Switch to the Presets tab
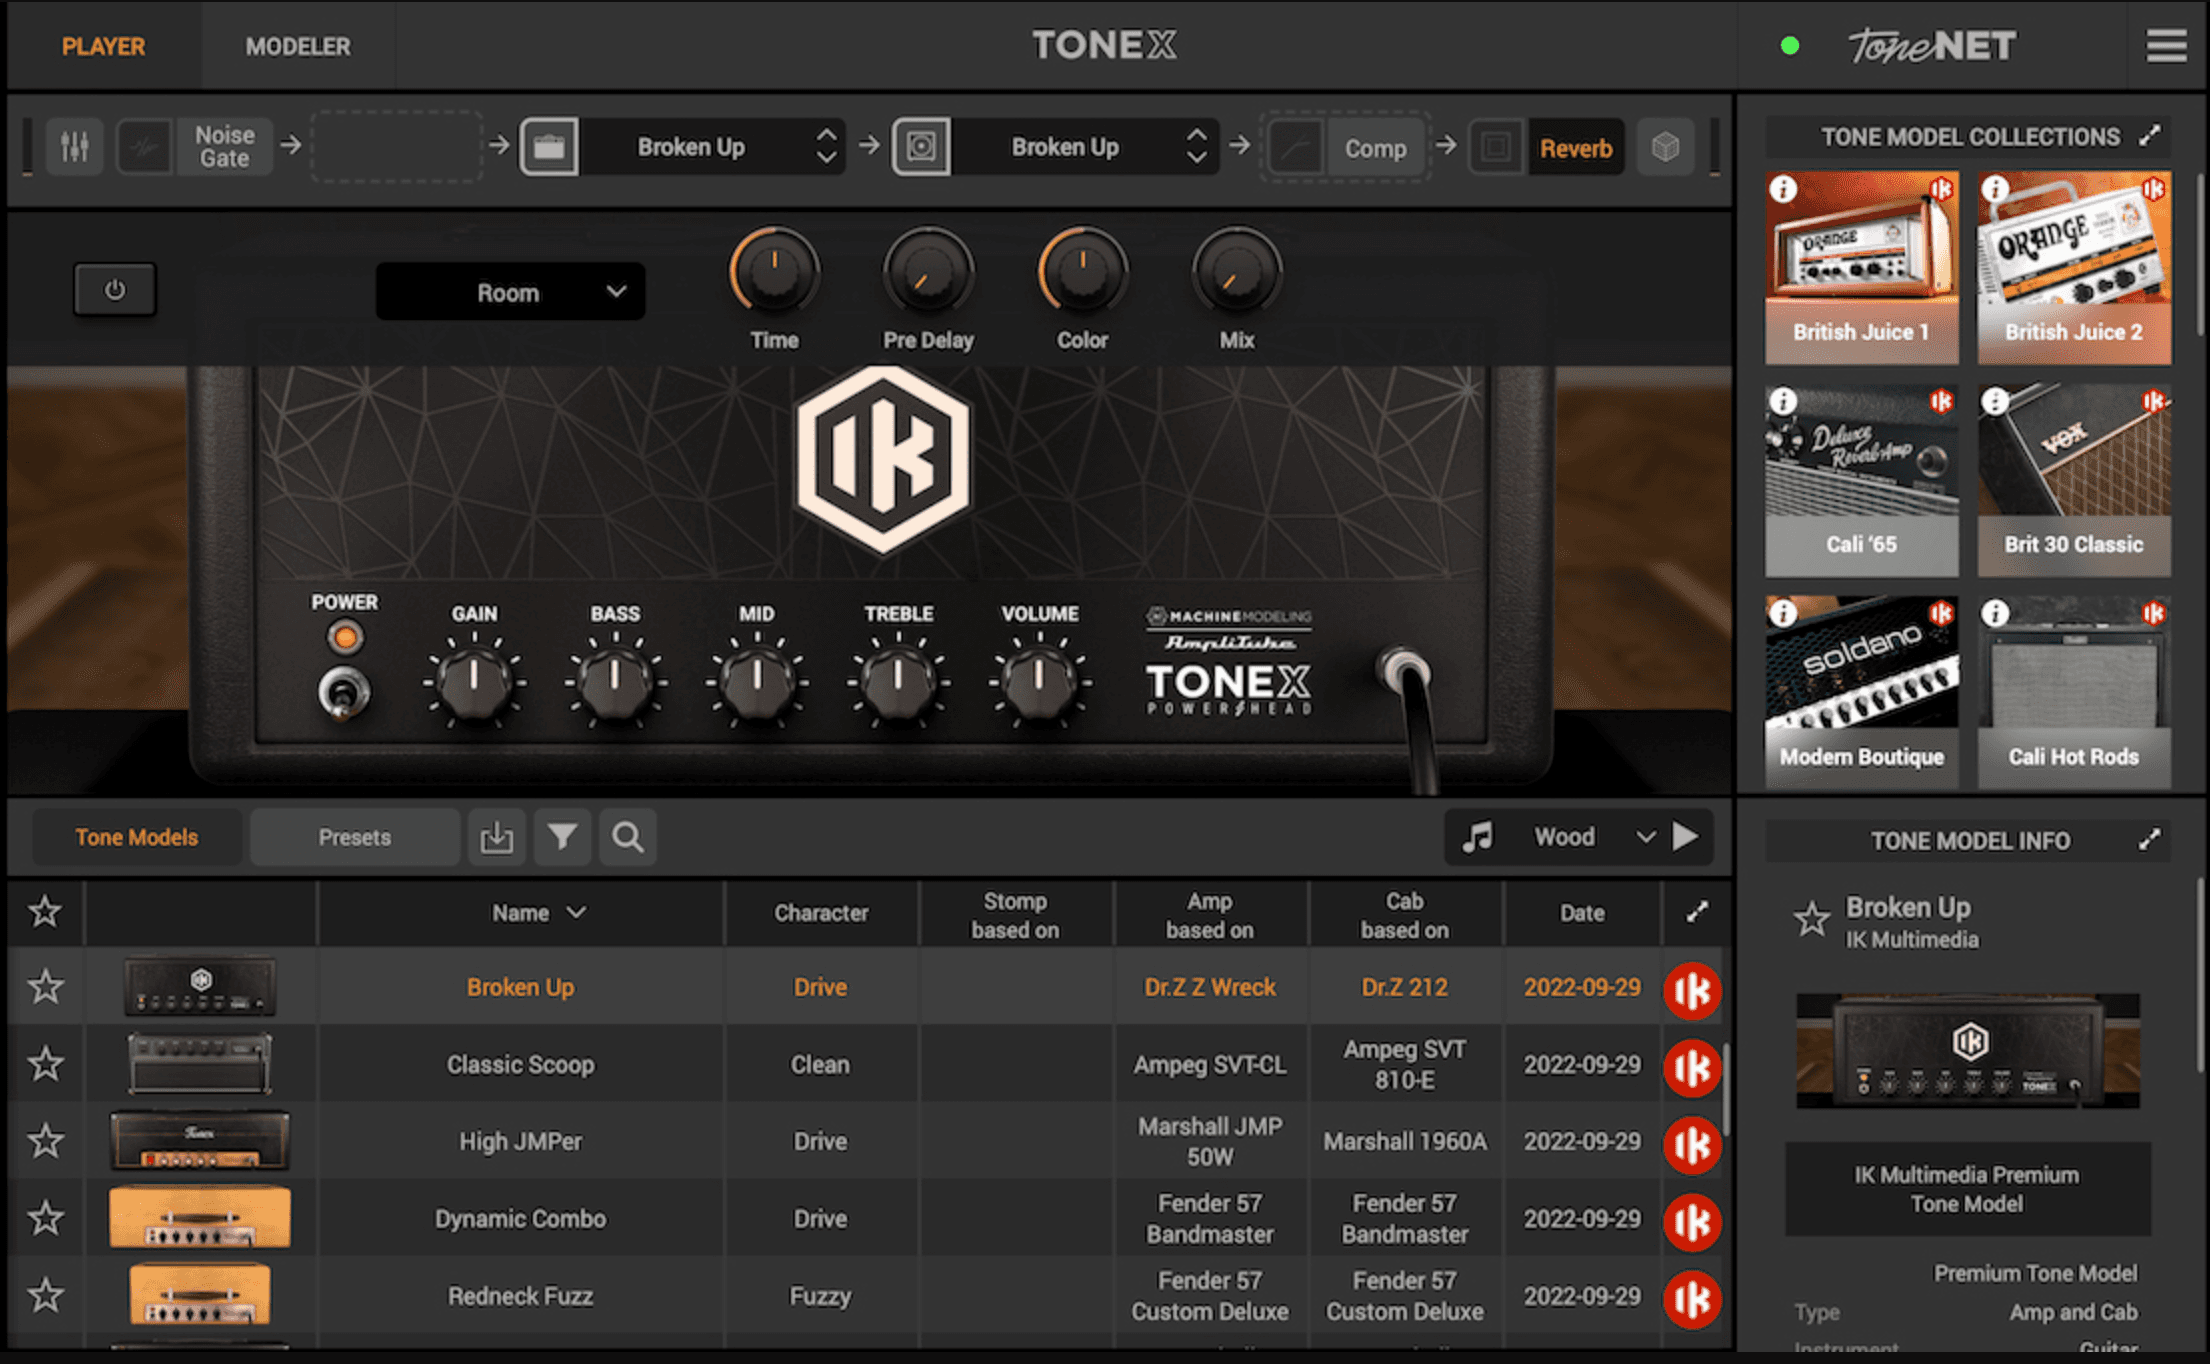The height and width of the screenshot is (1364, 2210). click(354, 837)
